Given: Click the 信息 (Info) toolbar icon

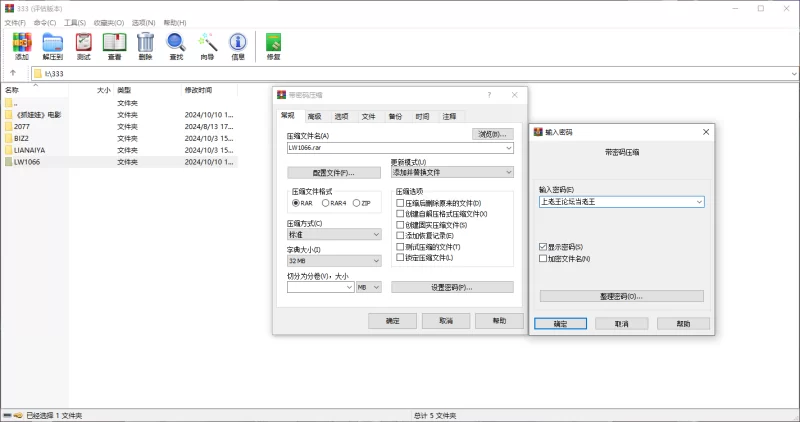Looking at the screenshot, I should click(x=238, y=45).
